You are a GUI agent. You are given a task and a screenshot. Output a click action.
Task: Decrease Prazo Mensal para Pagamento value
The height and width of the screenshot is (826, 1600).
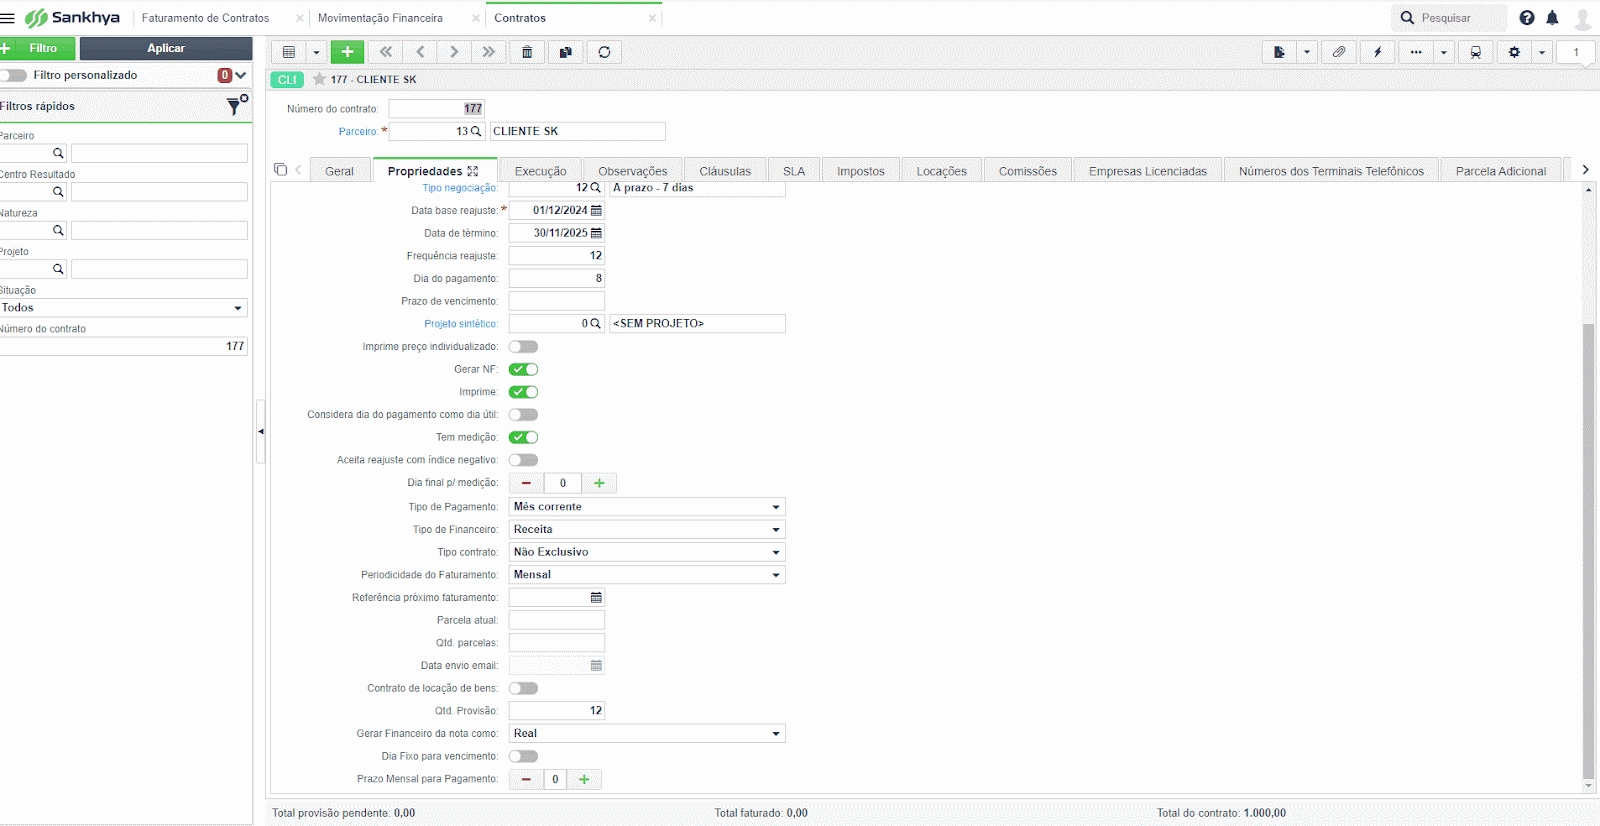pos(526,779)
